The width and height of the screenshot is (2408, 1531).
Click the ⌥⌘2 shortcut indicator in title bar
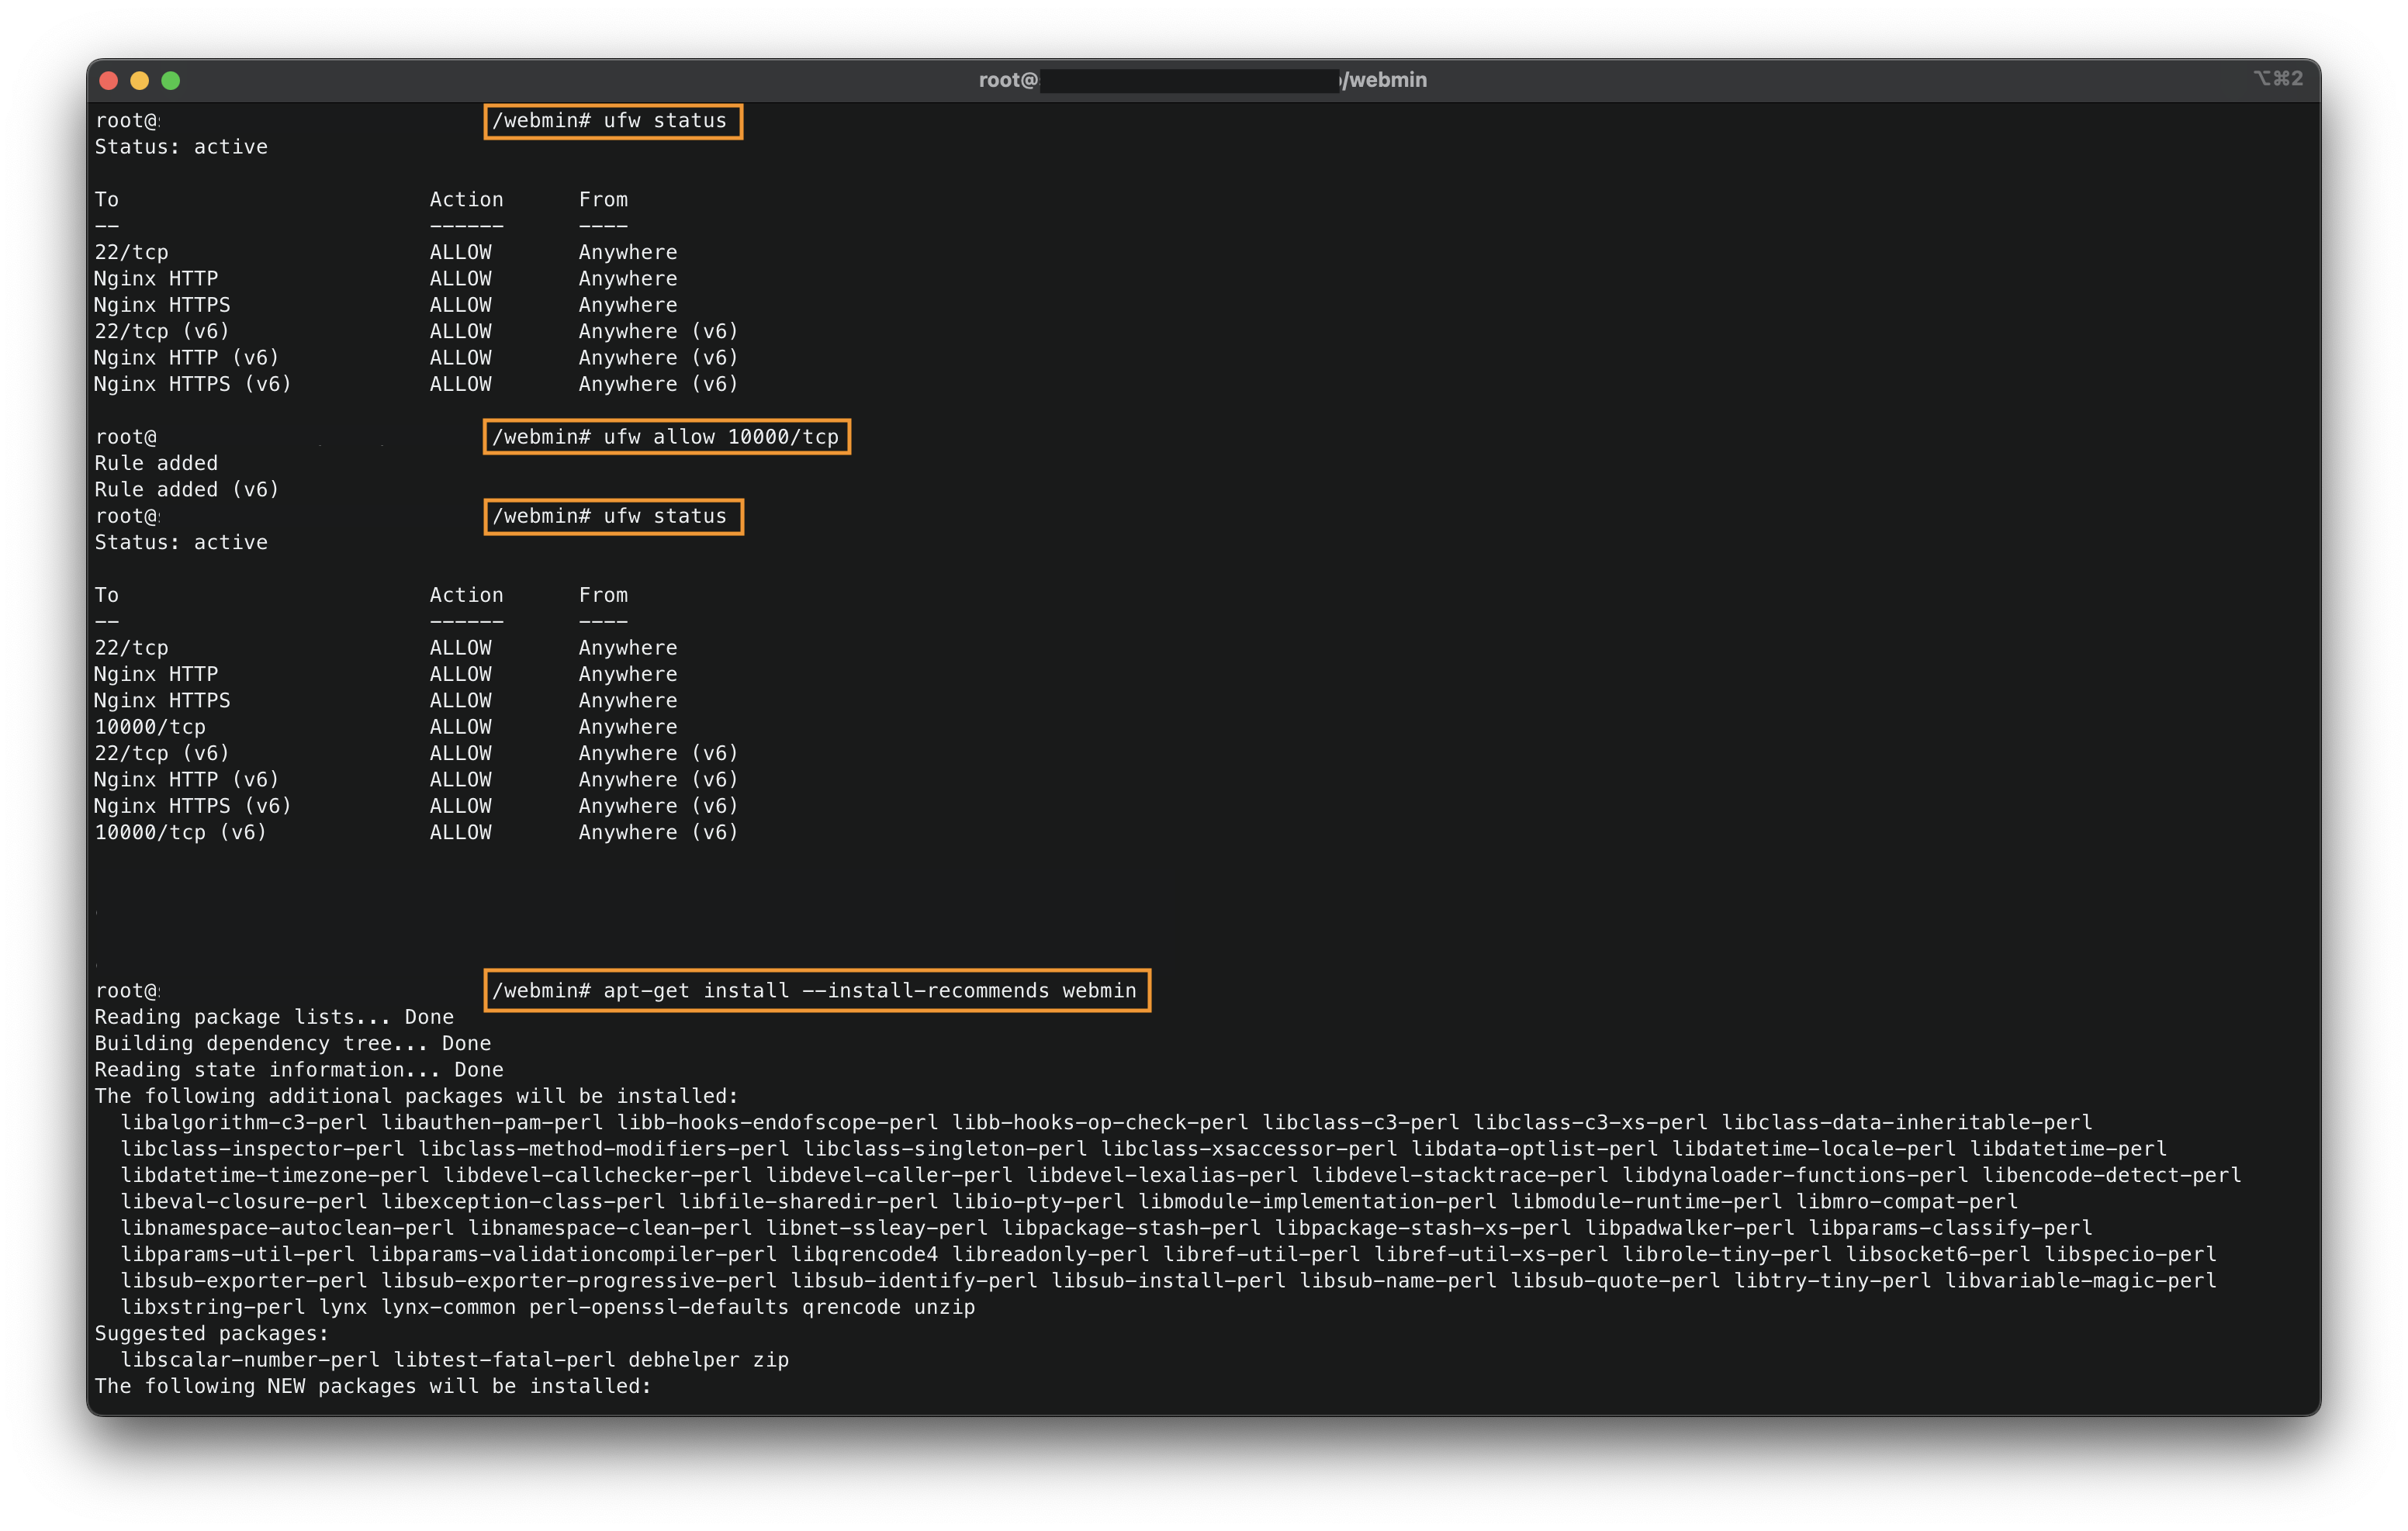point(2278,79)
